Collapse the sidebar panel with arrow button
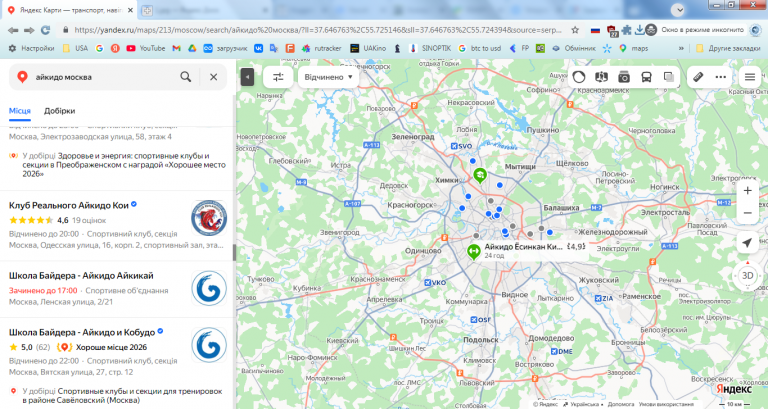Screen dimensions: 768x409 [x=247, y=77]
